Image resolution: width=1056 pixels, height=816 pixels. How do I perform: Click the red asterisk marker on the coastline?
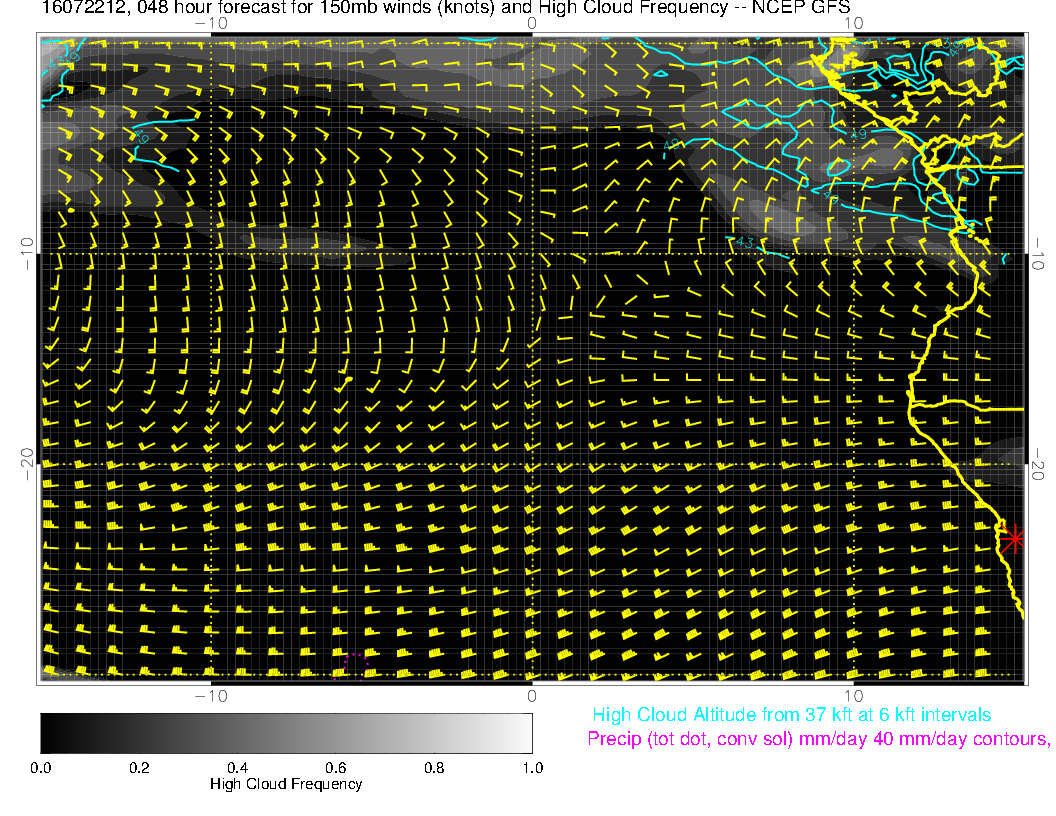pyautogui.click(x=1014, y=538)
